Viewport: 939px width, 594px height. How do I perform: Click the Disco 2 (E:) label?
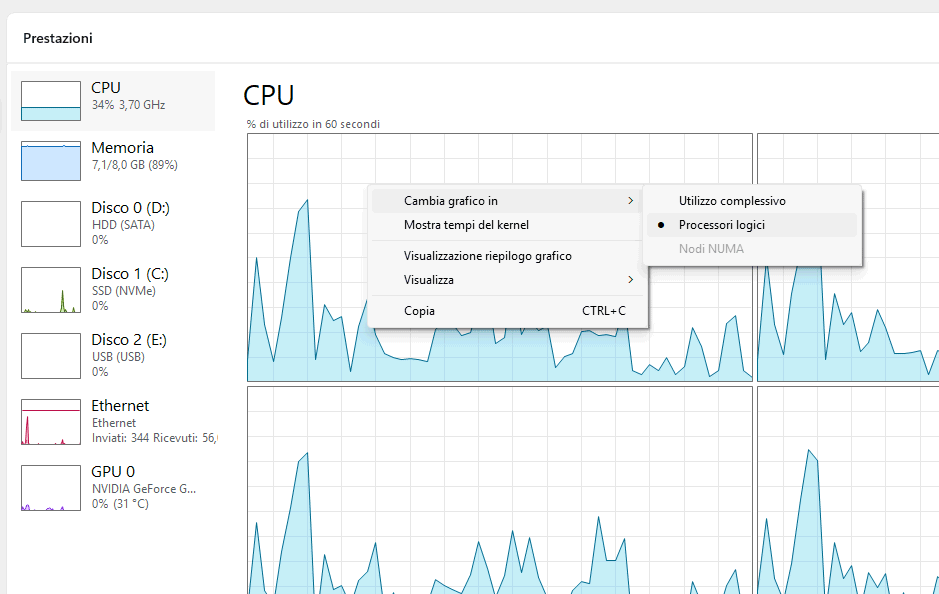coord(129,340)
